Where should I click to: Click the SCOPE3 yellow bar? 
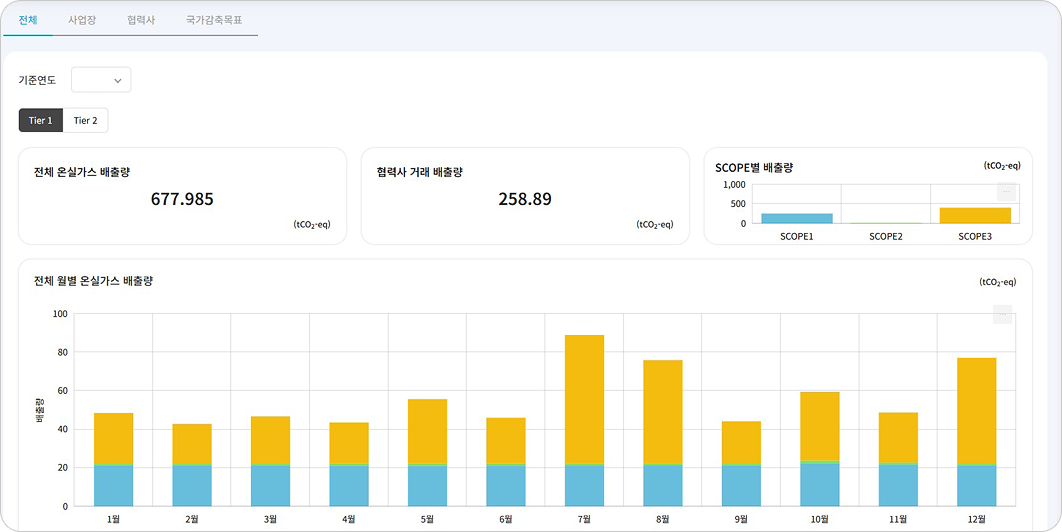click(x=974, y=215)
